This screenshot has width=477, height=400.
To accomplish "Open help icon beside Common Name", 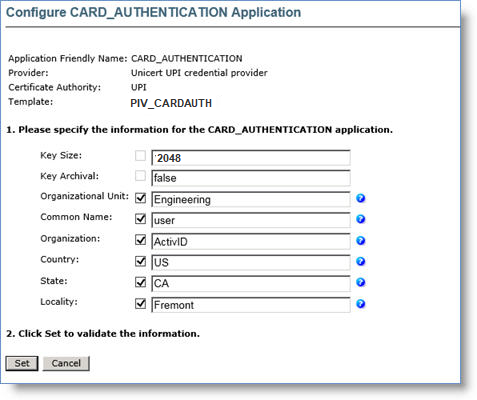I will (x=360, y=219).
